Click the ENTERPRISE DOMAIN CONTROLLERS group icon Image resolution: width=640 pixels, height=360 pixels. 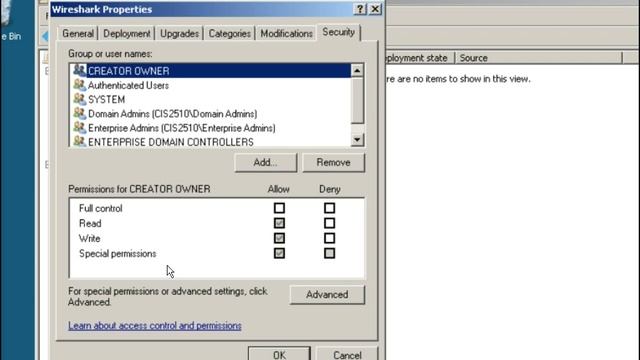(80, 141)
